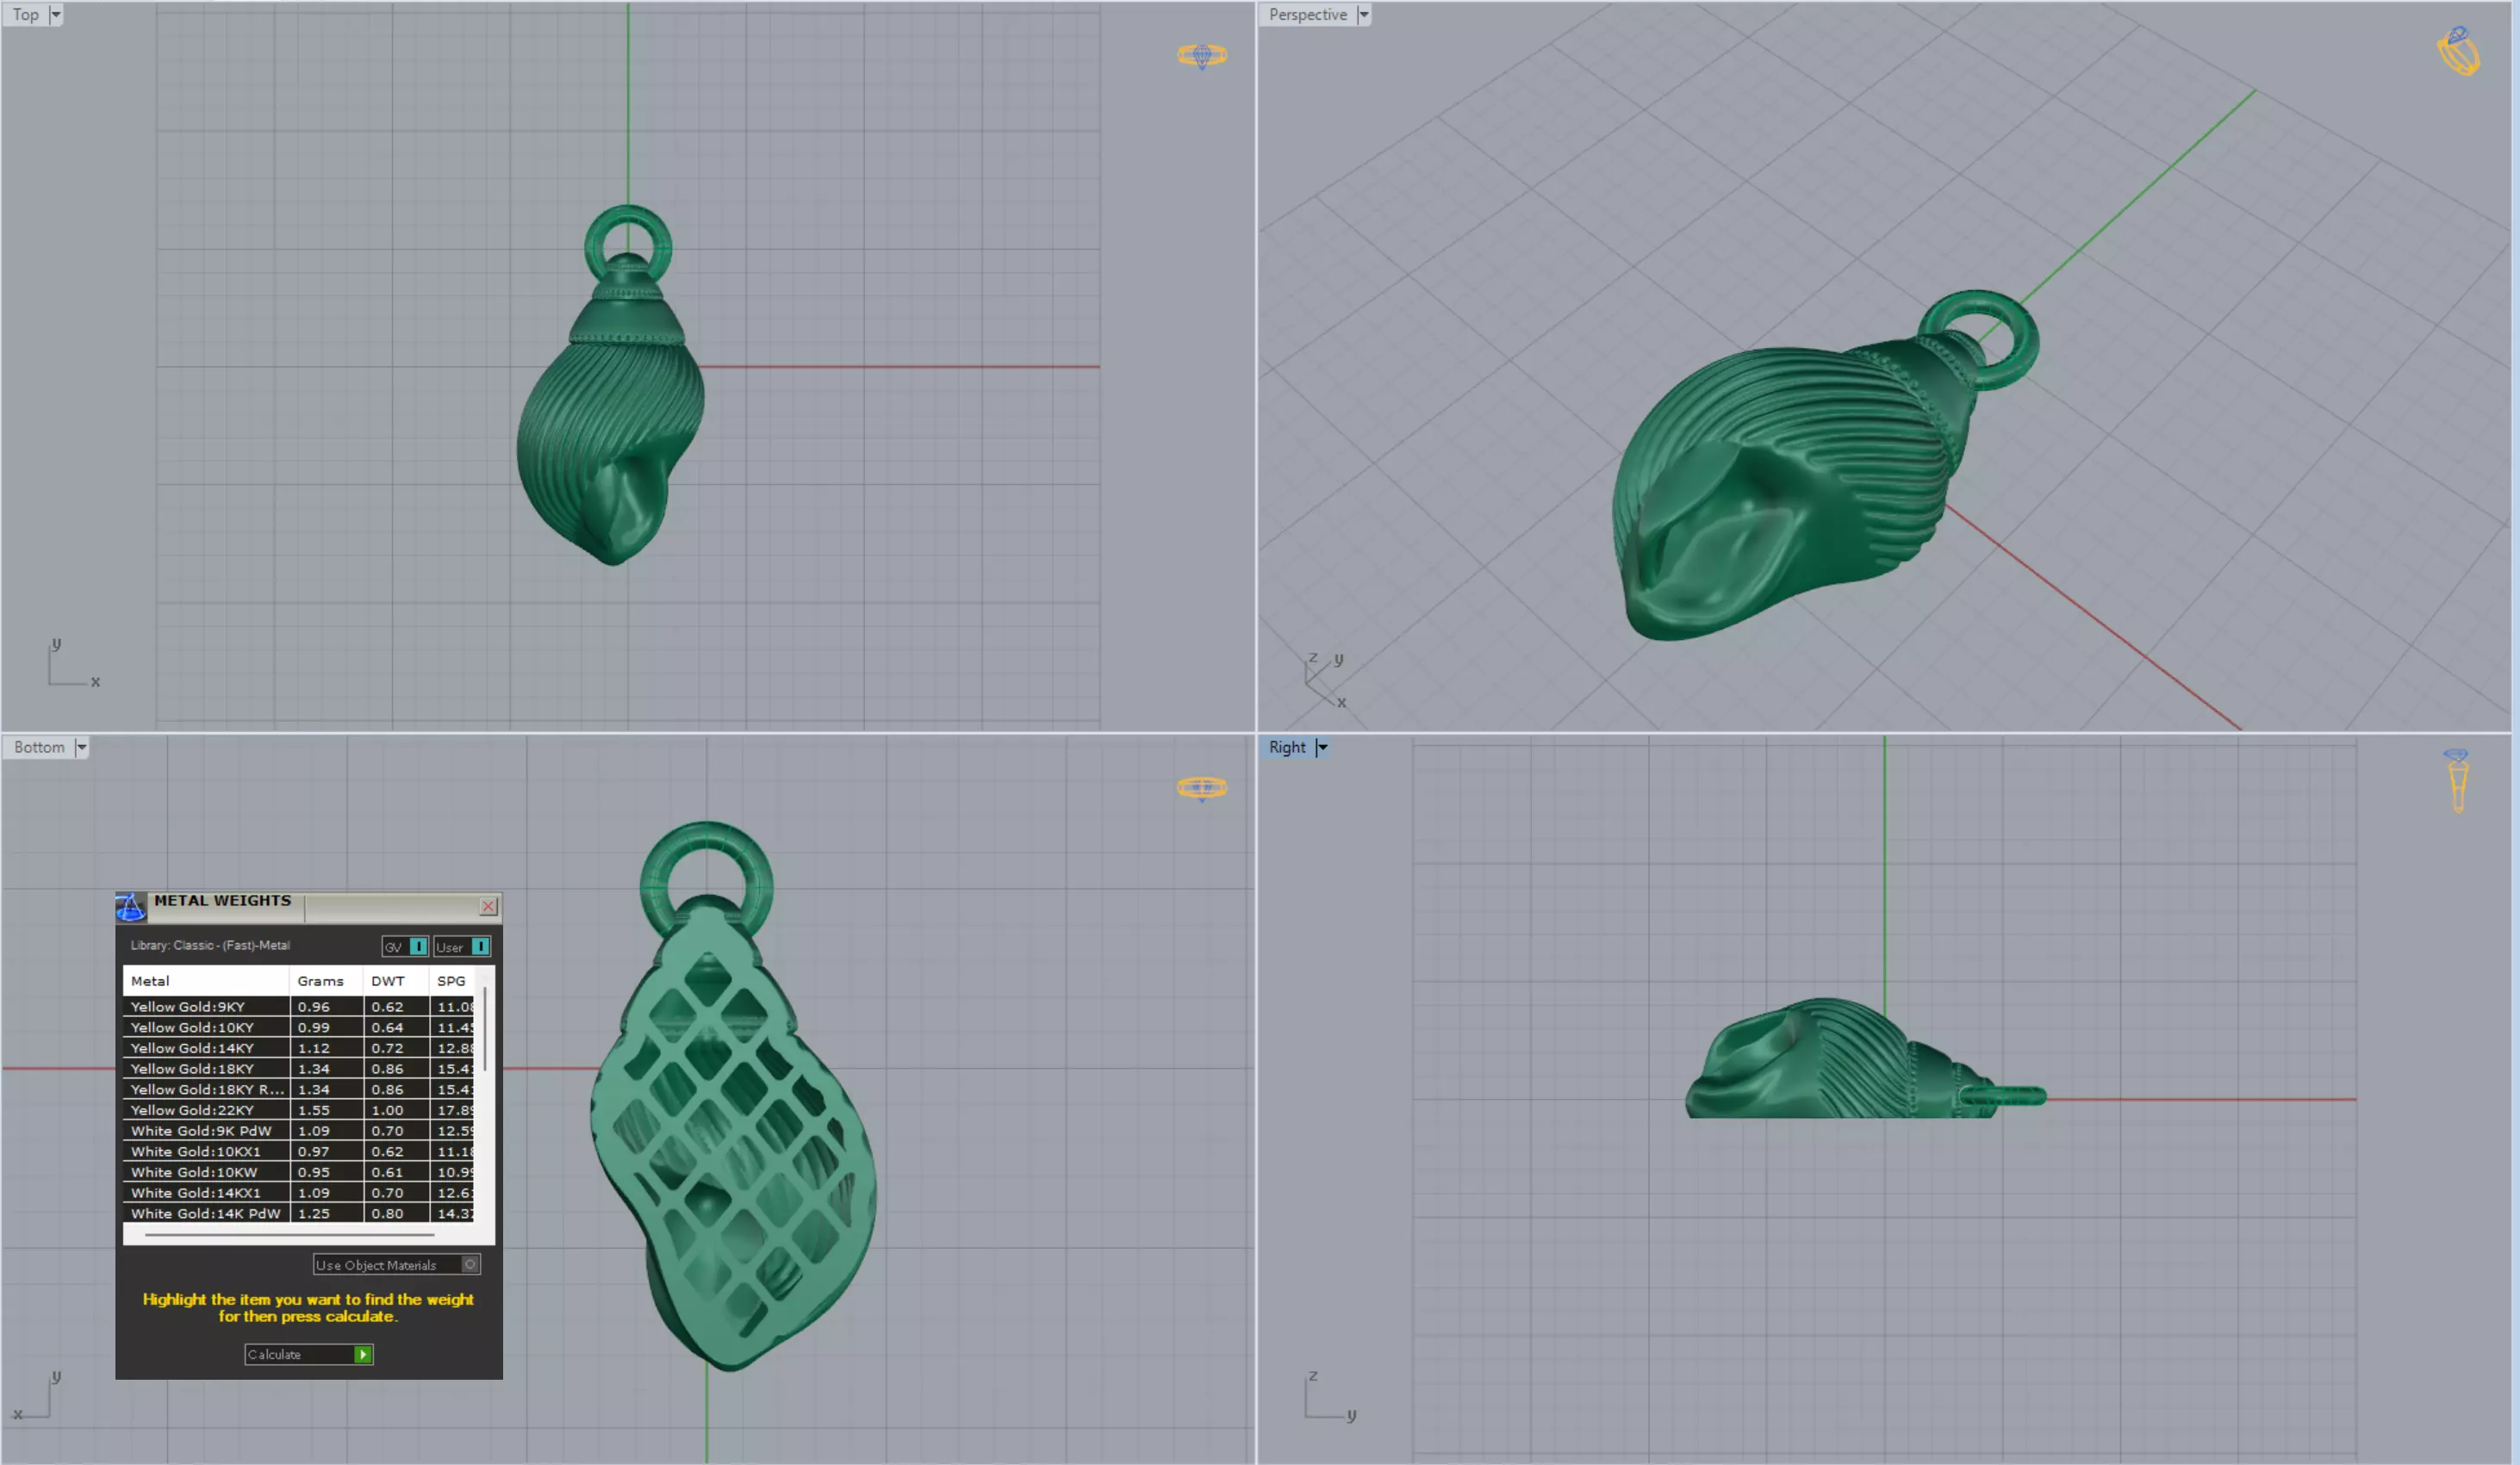Screen dimensions: 2520x1465
Task: Click the Metal column header
Action: coord(206,981)
